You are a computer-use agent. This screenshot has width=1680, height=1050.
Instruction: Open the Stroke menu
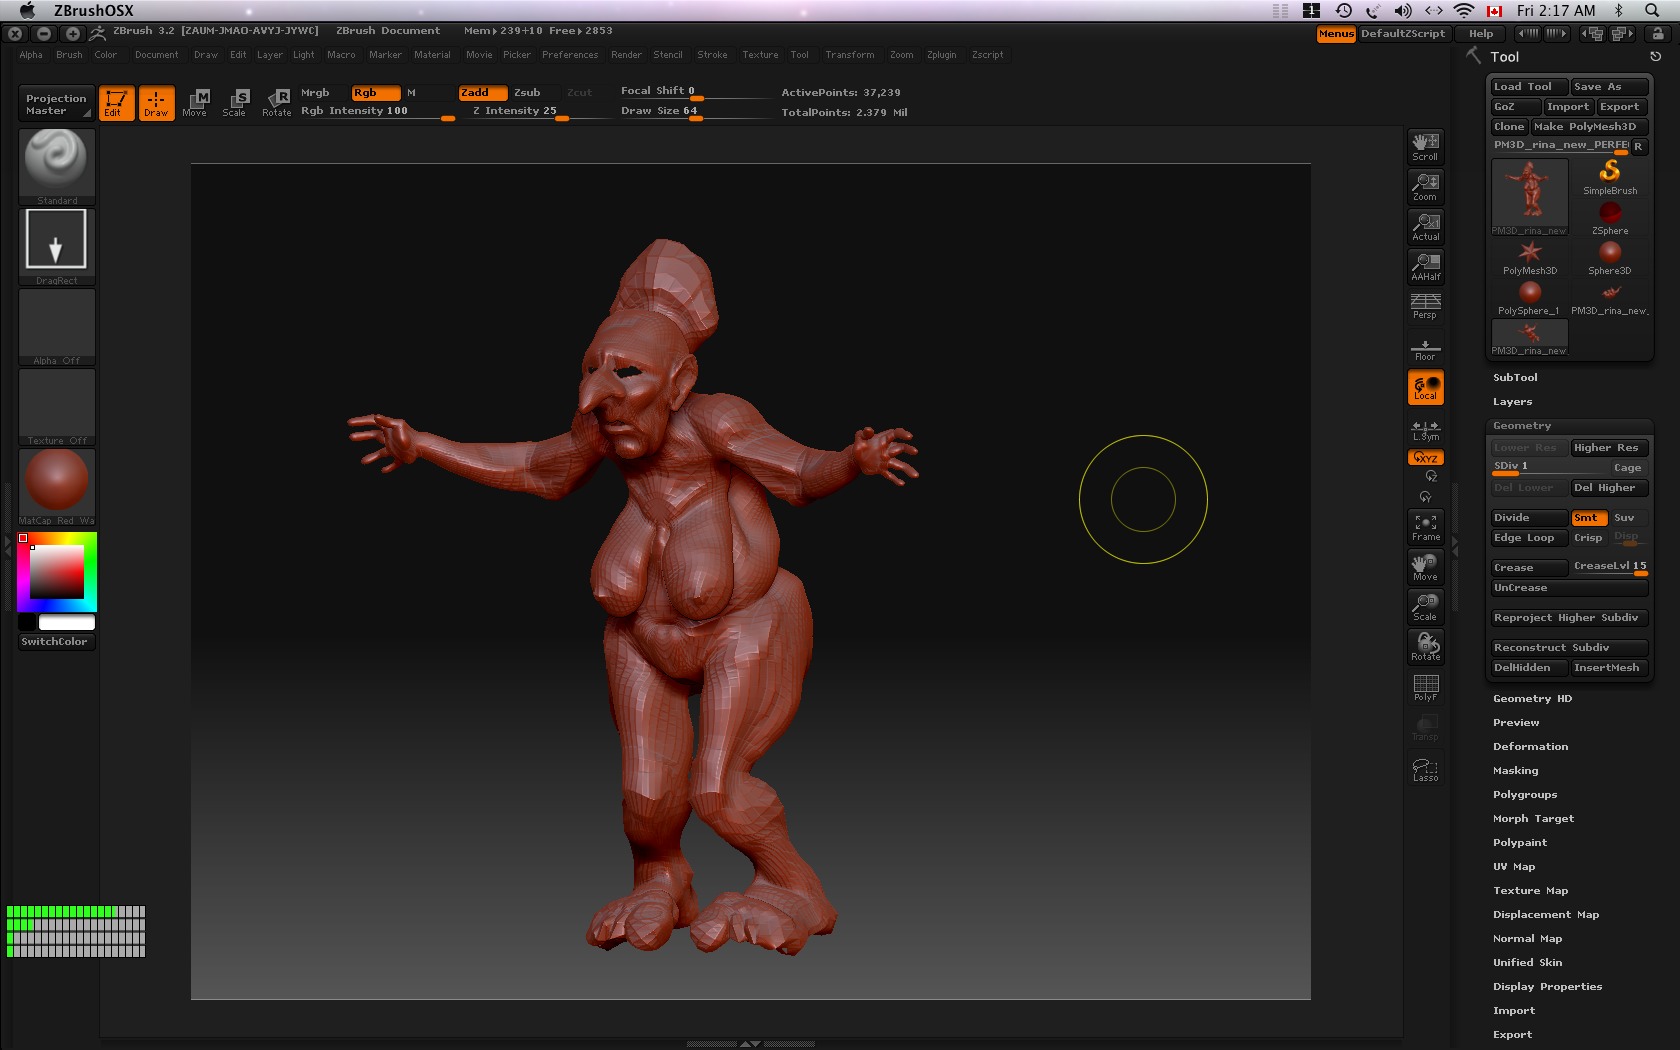pos(712,55)
